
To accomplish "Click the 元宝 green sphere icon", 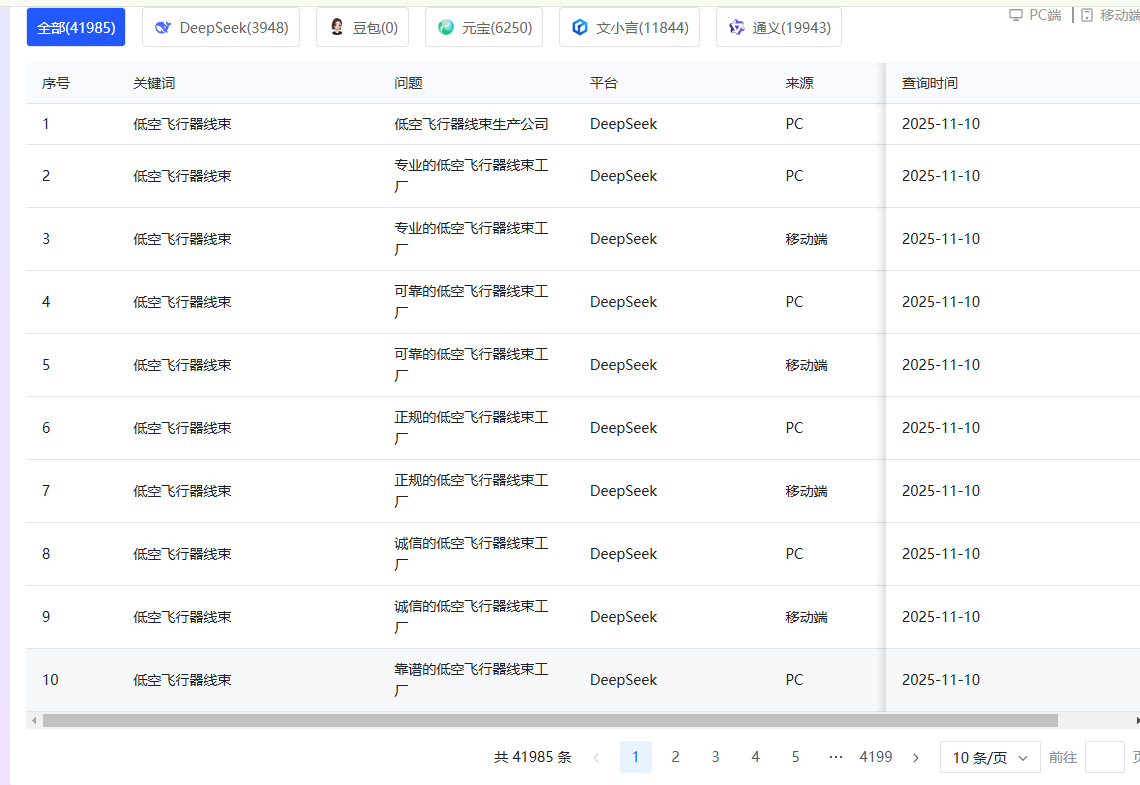I will pos(446,28).
